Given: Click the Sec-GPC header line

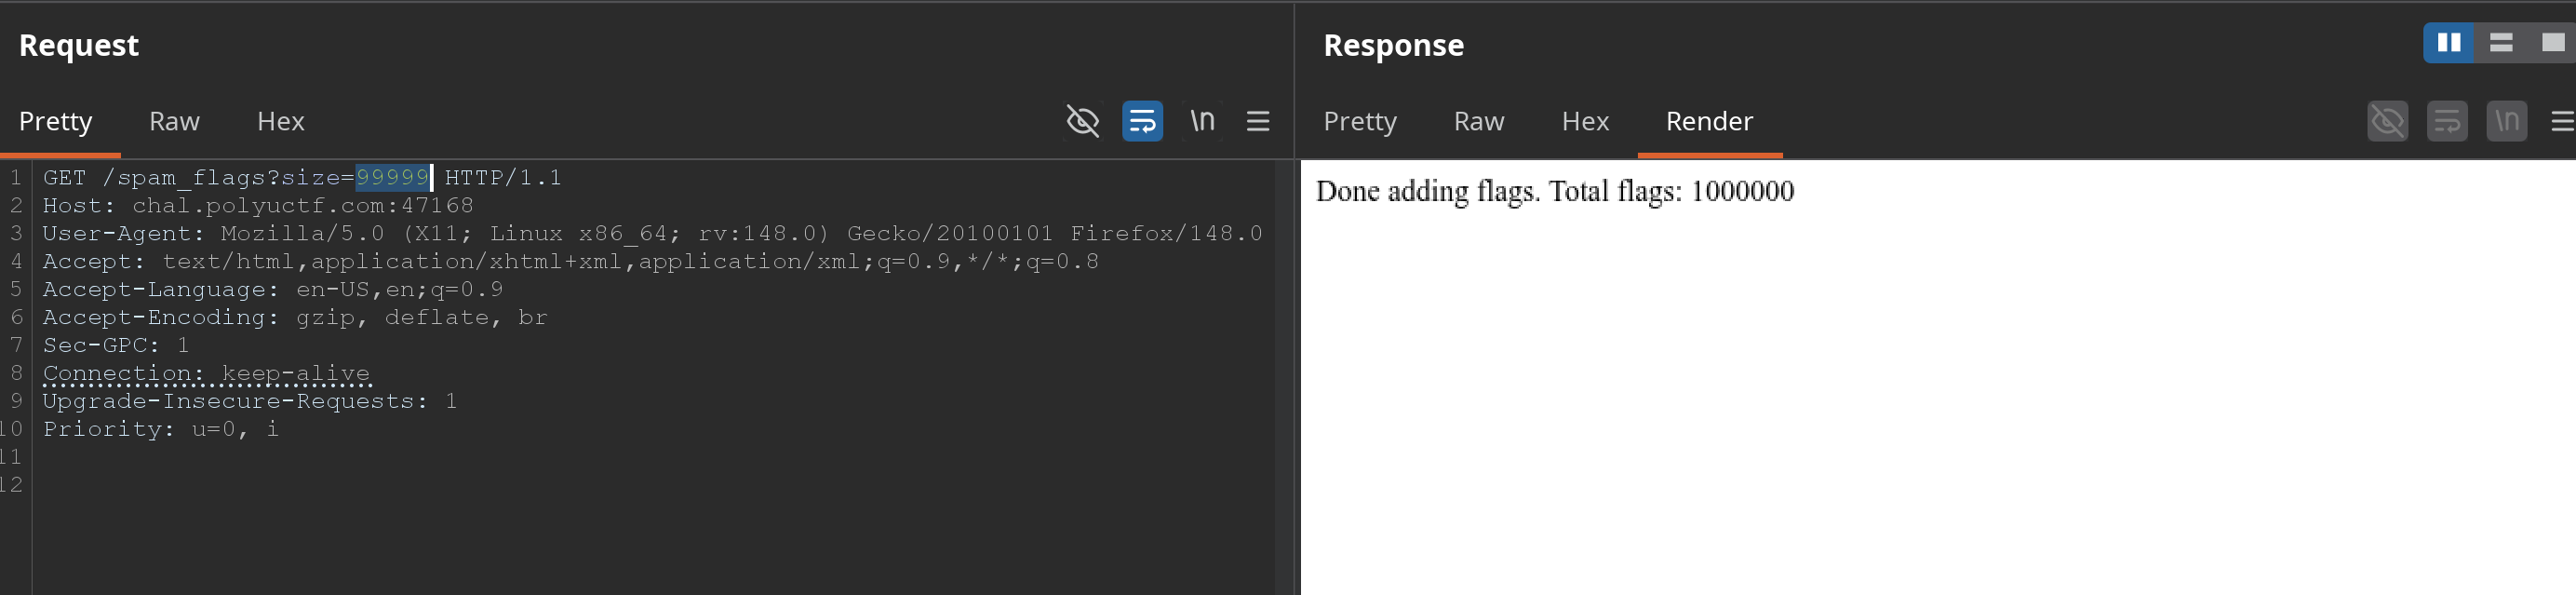Looking at the screenshot, I should [116, 346].
